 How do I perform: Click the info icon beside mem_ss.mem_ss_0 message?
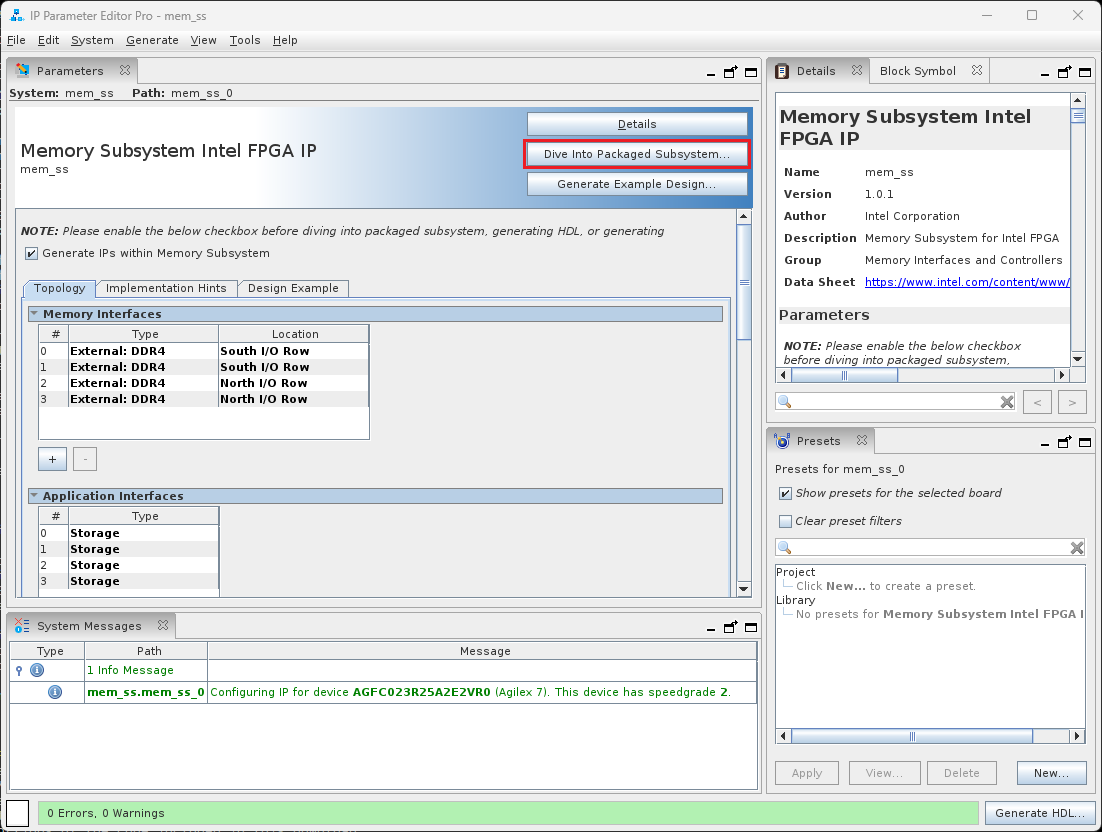(x=55, y=692)
